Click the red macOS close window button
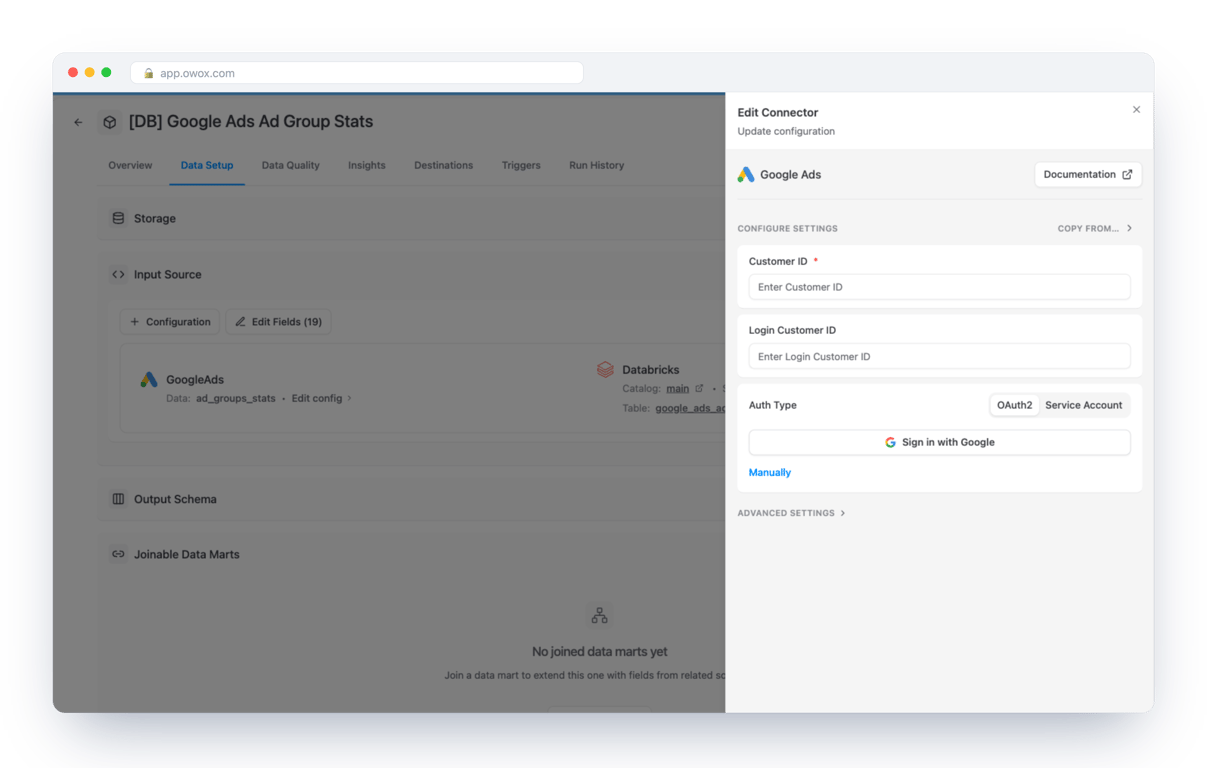This screenshot has width=1207, height=768. [73, 72]
